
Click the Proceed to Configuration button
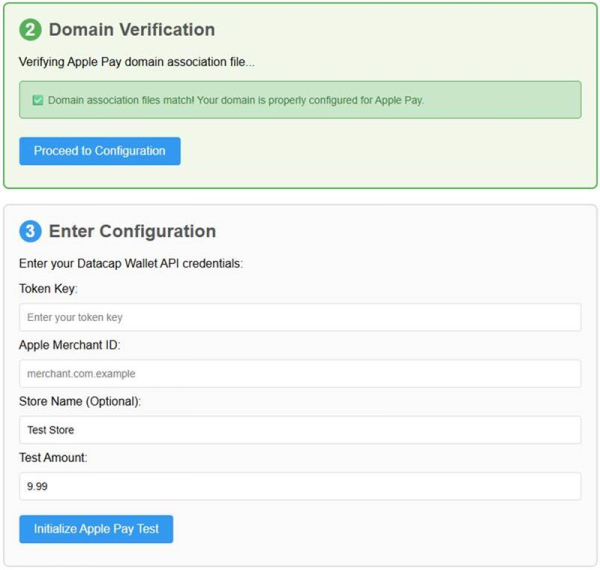(100, 151)
